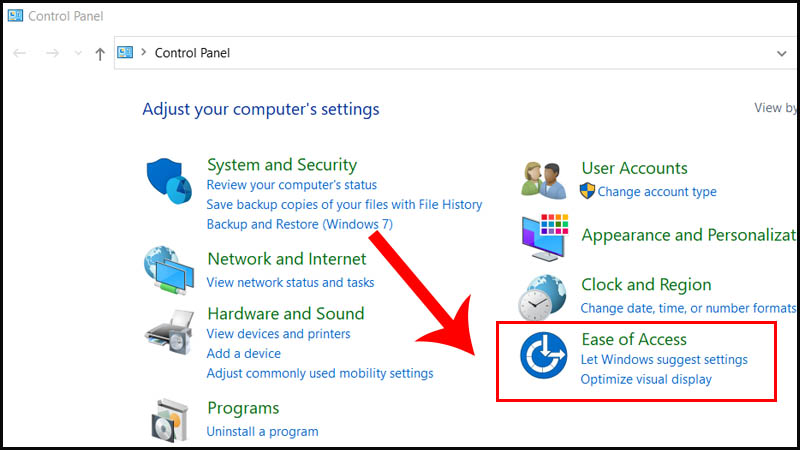Click the User Accounts people icon
Image resolution: width=800 pixels, height=450 pixels.
pos(545,178)
